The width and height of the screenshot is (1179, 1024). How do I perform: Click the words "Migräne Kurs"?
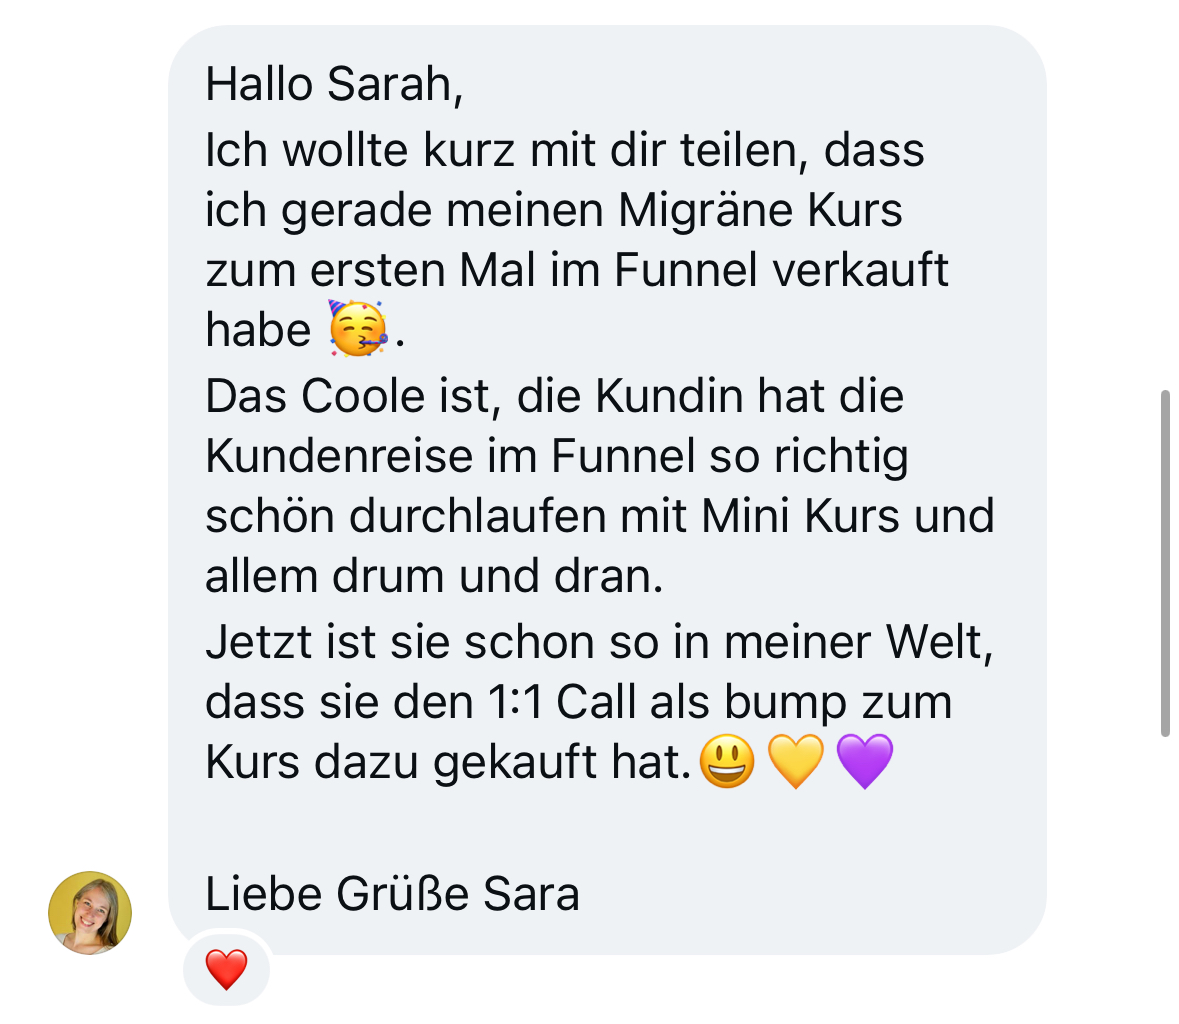pyautogui.click(x=760, y=210)
